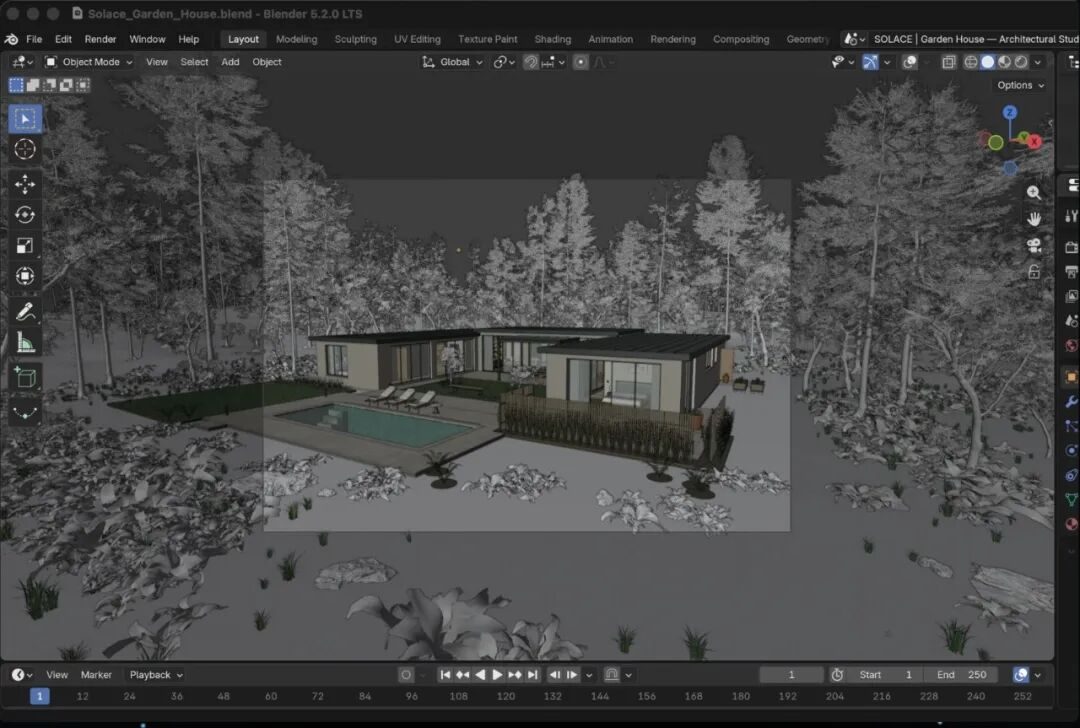This screenshot has width=1080, height=728.
Task: Click the zoom magnifier viewport button
Action: click(1033, 193)
